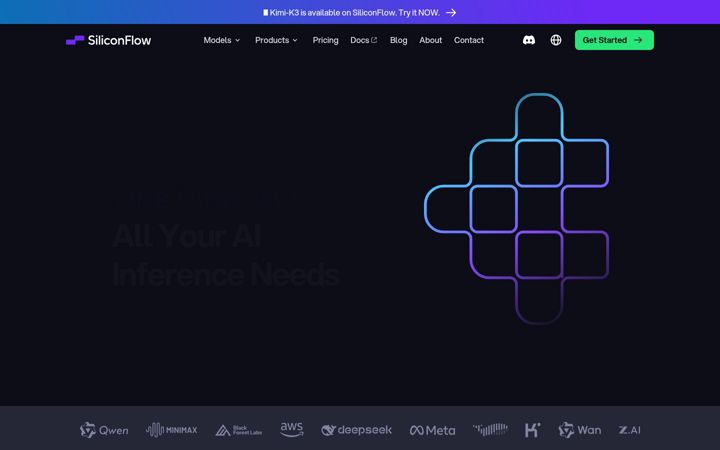Screen dimensions: 720x450
Task: Click the SiliconFlow logo
Action: [x=108, y=40]
